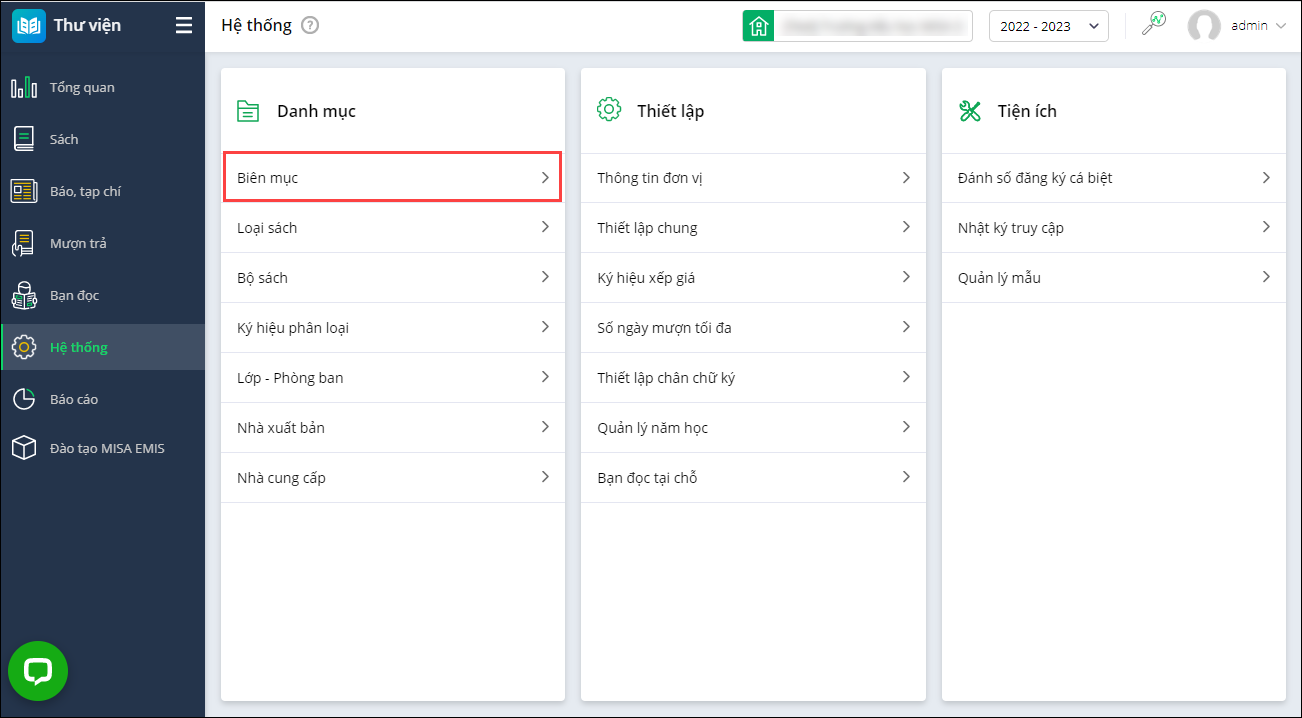Click the blurred school name field
This screenshot has height=718, width=1302.
[872, 26]
